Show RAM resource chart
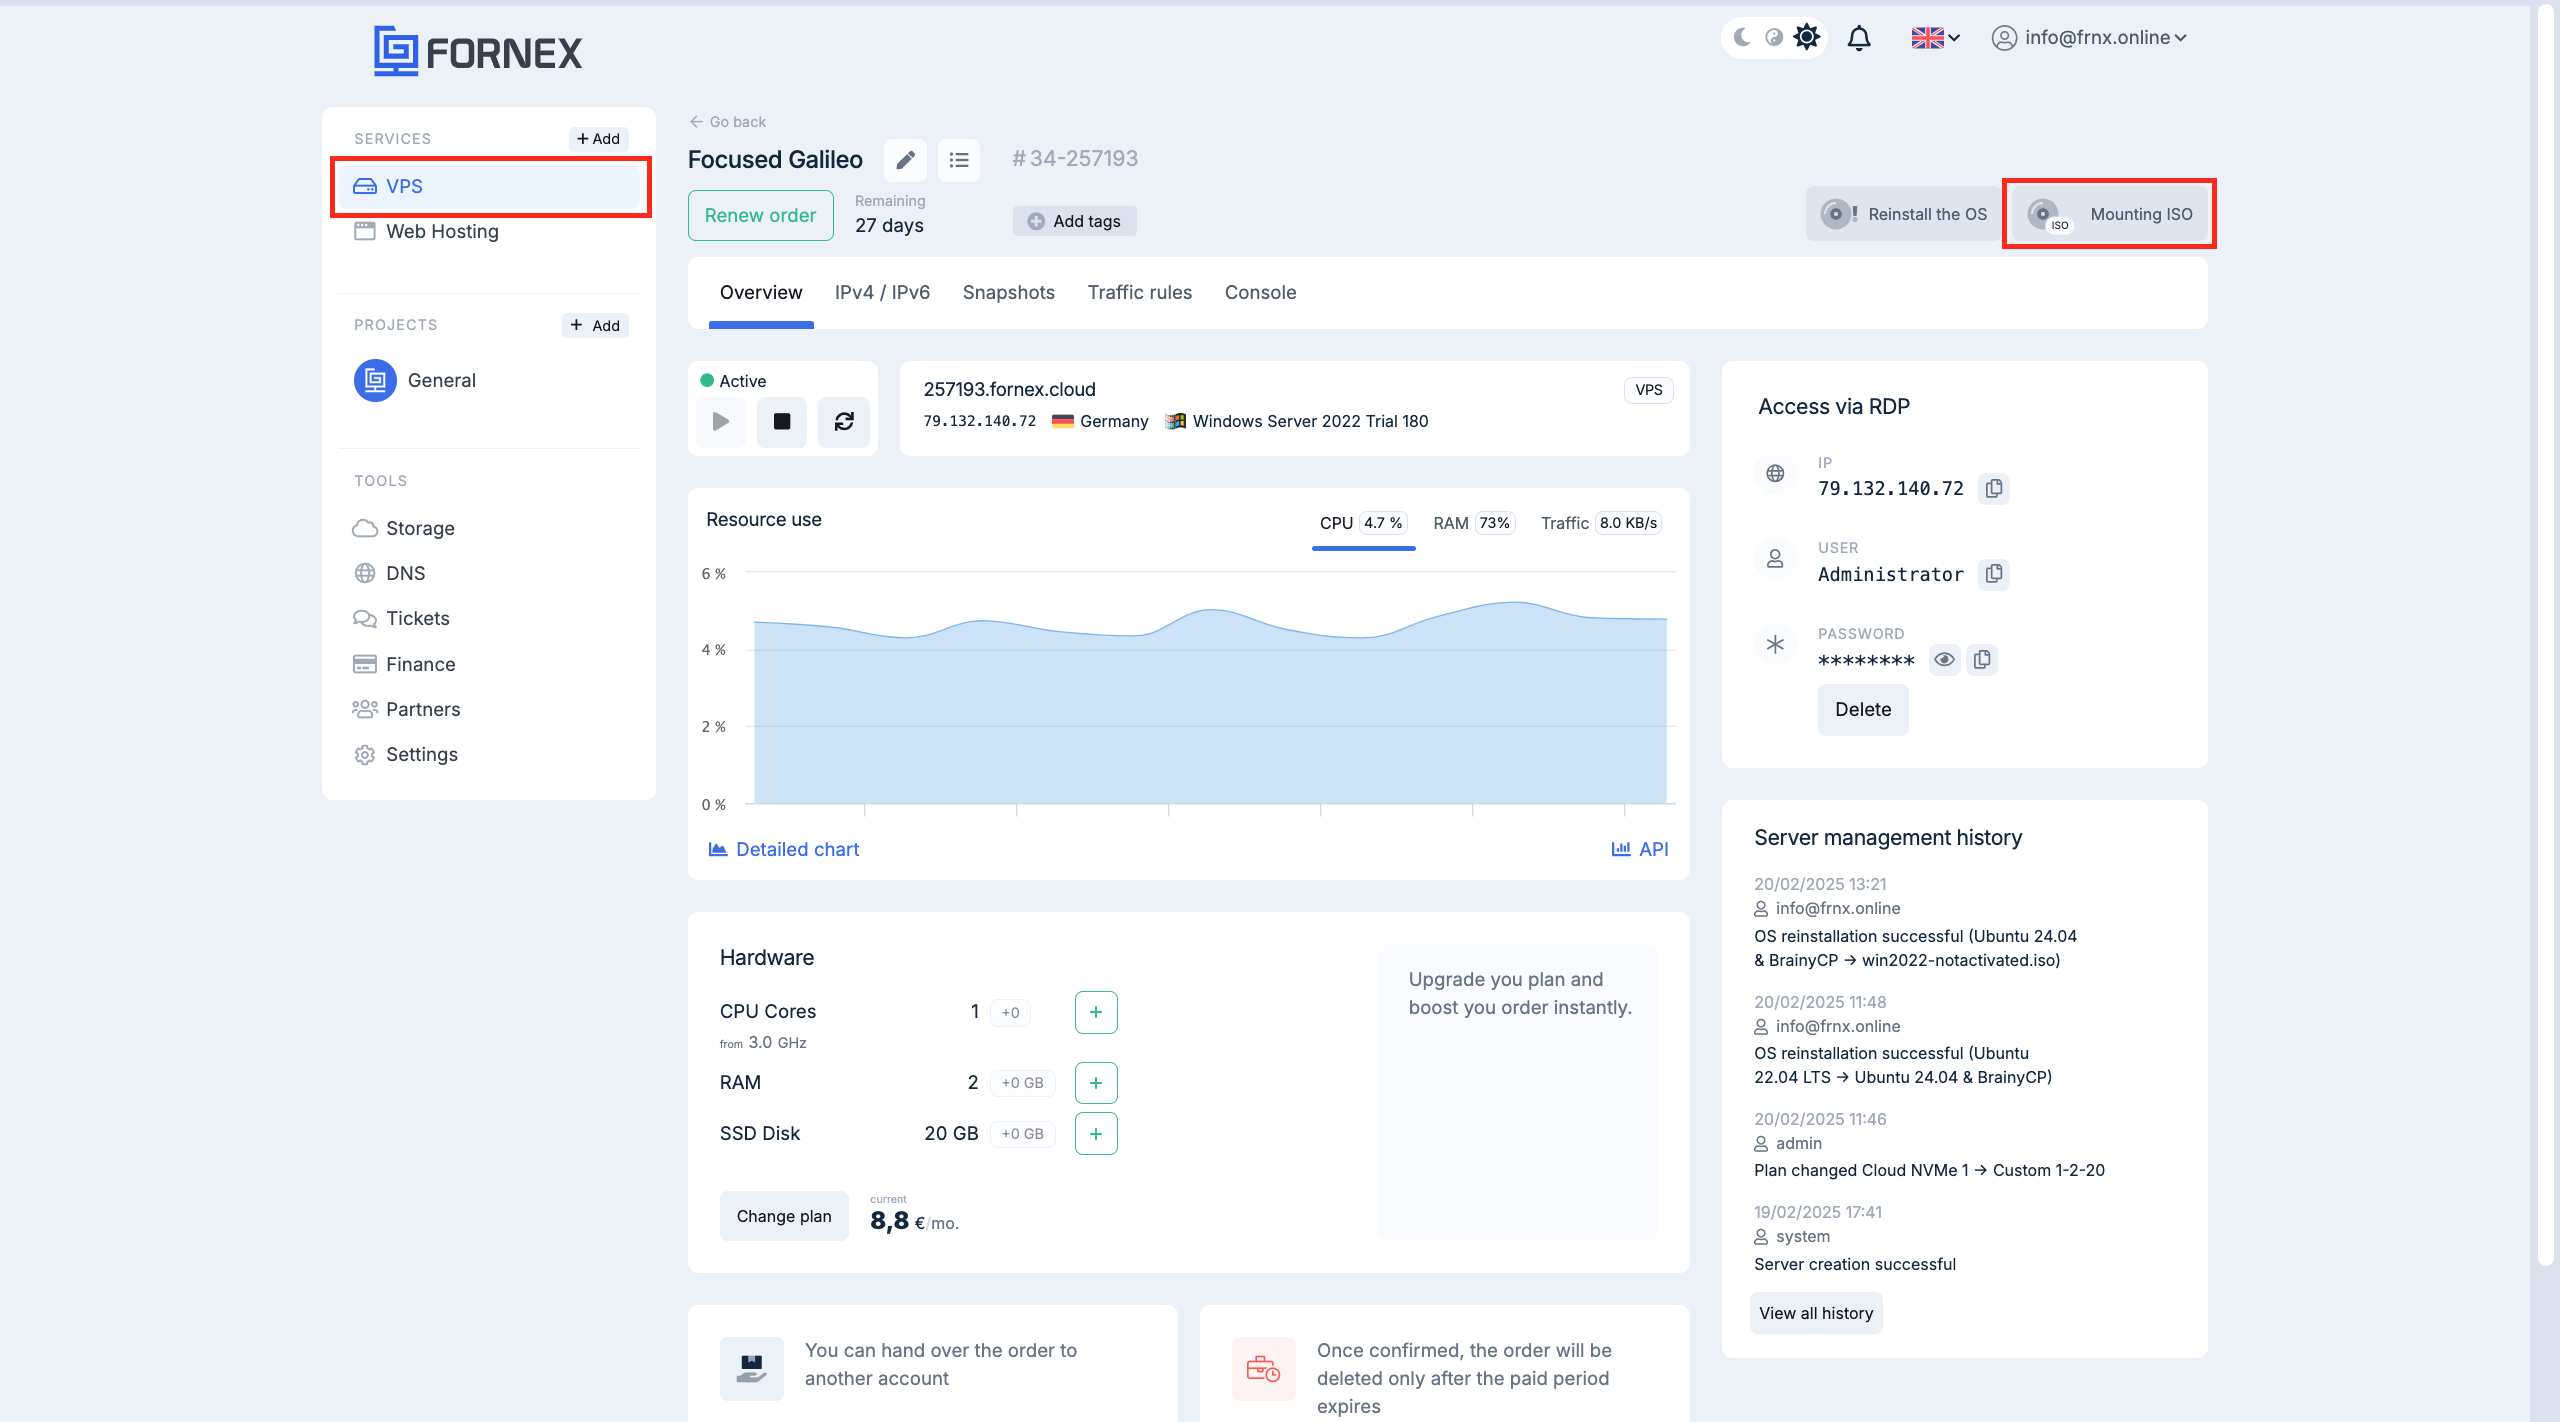This screenshot has height=1422, width=2560. (x=1474, y=523)
